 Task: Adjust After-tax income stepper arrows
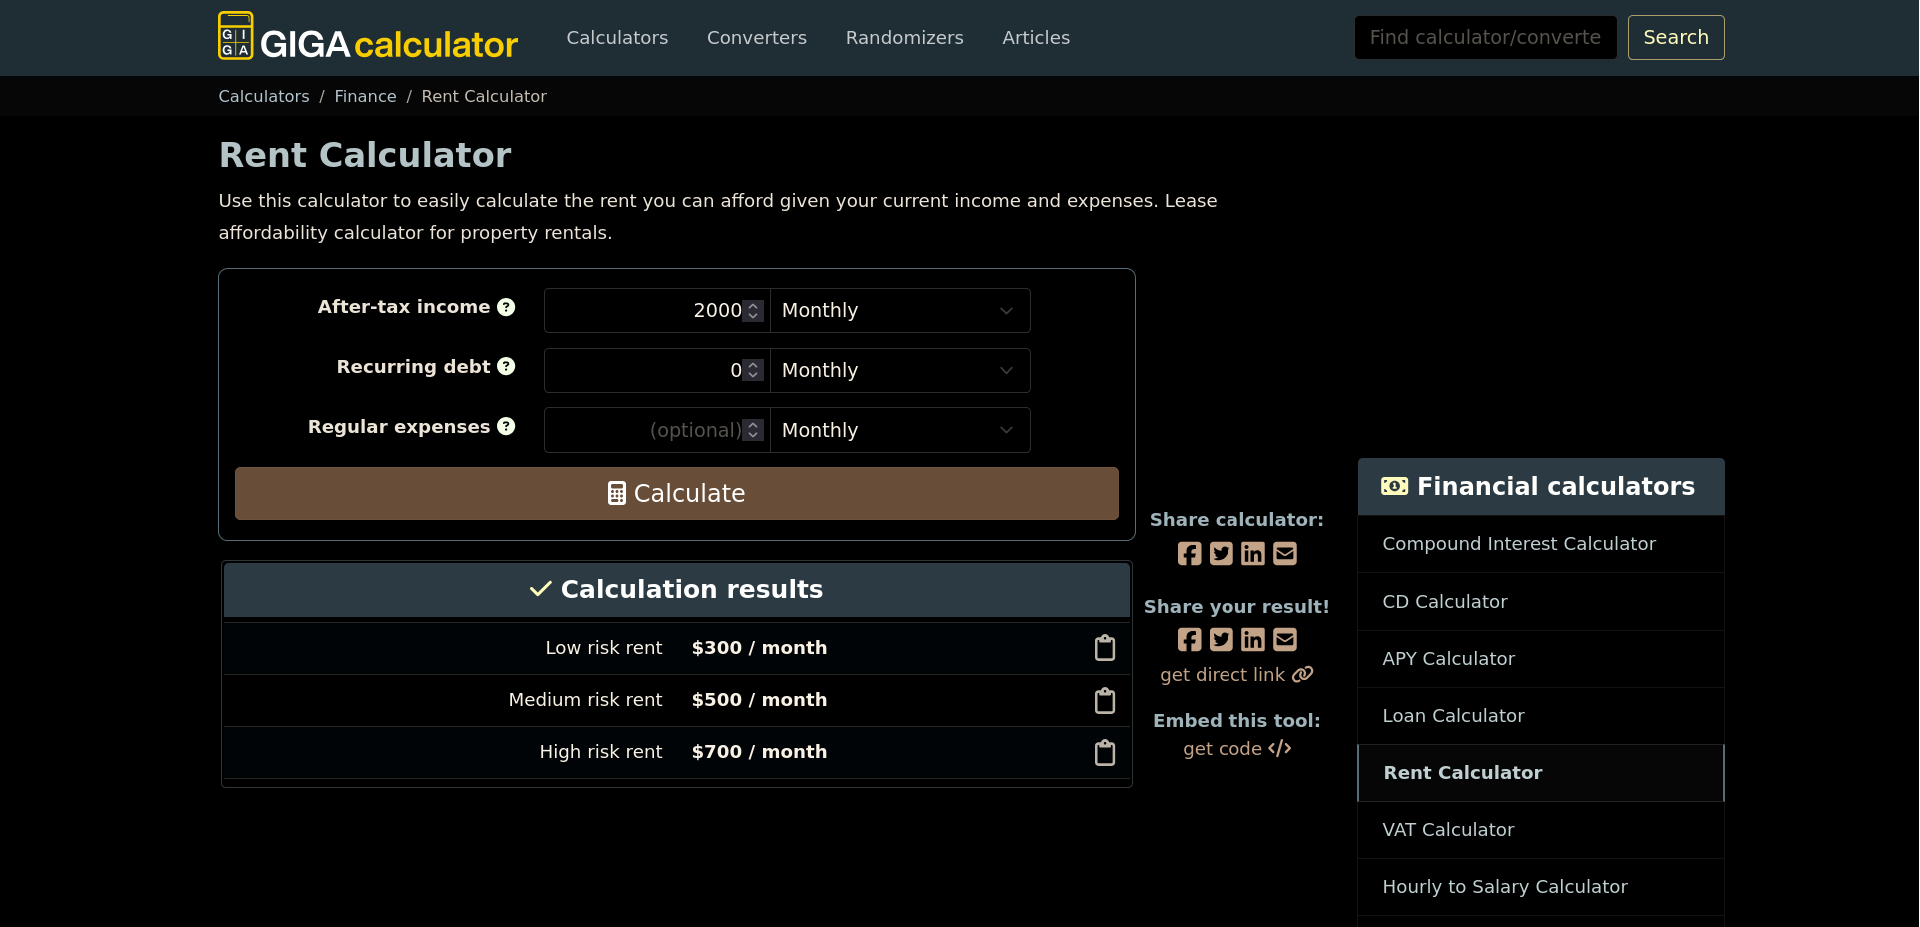pyautogui.click(x=753, y=311)
